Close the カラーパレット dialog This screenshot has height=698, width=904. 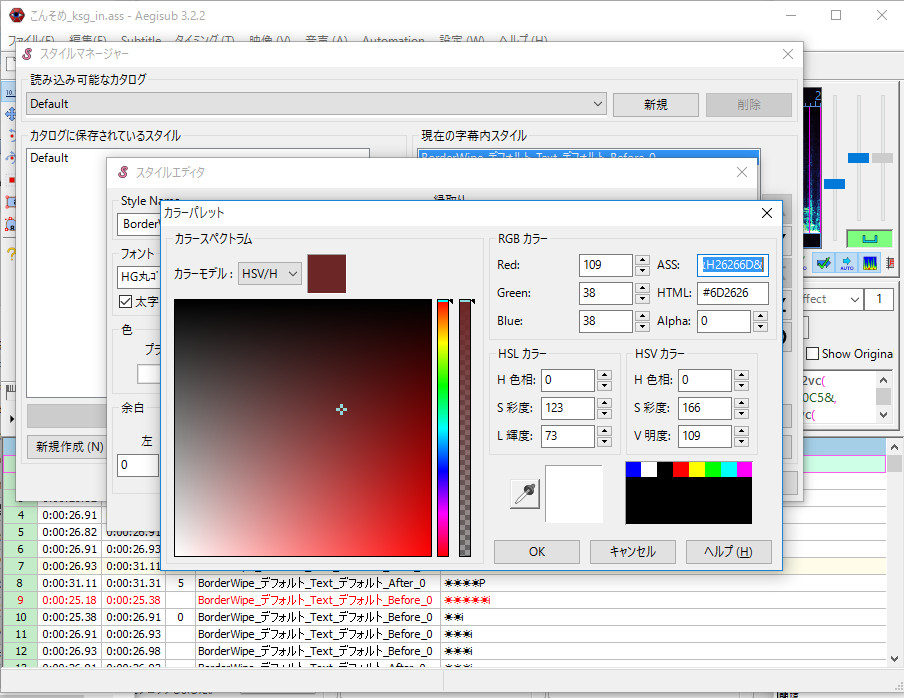pyautogui.click(x=767, y=213)
